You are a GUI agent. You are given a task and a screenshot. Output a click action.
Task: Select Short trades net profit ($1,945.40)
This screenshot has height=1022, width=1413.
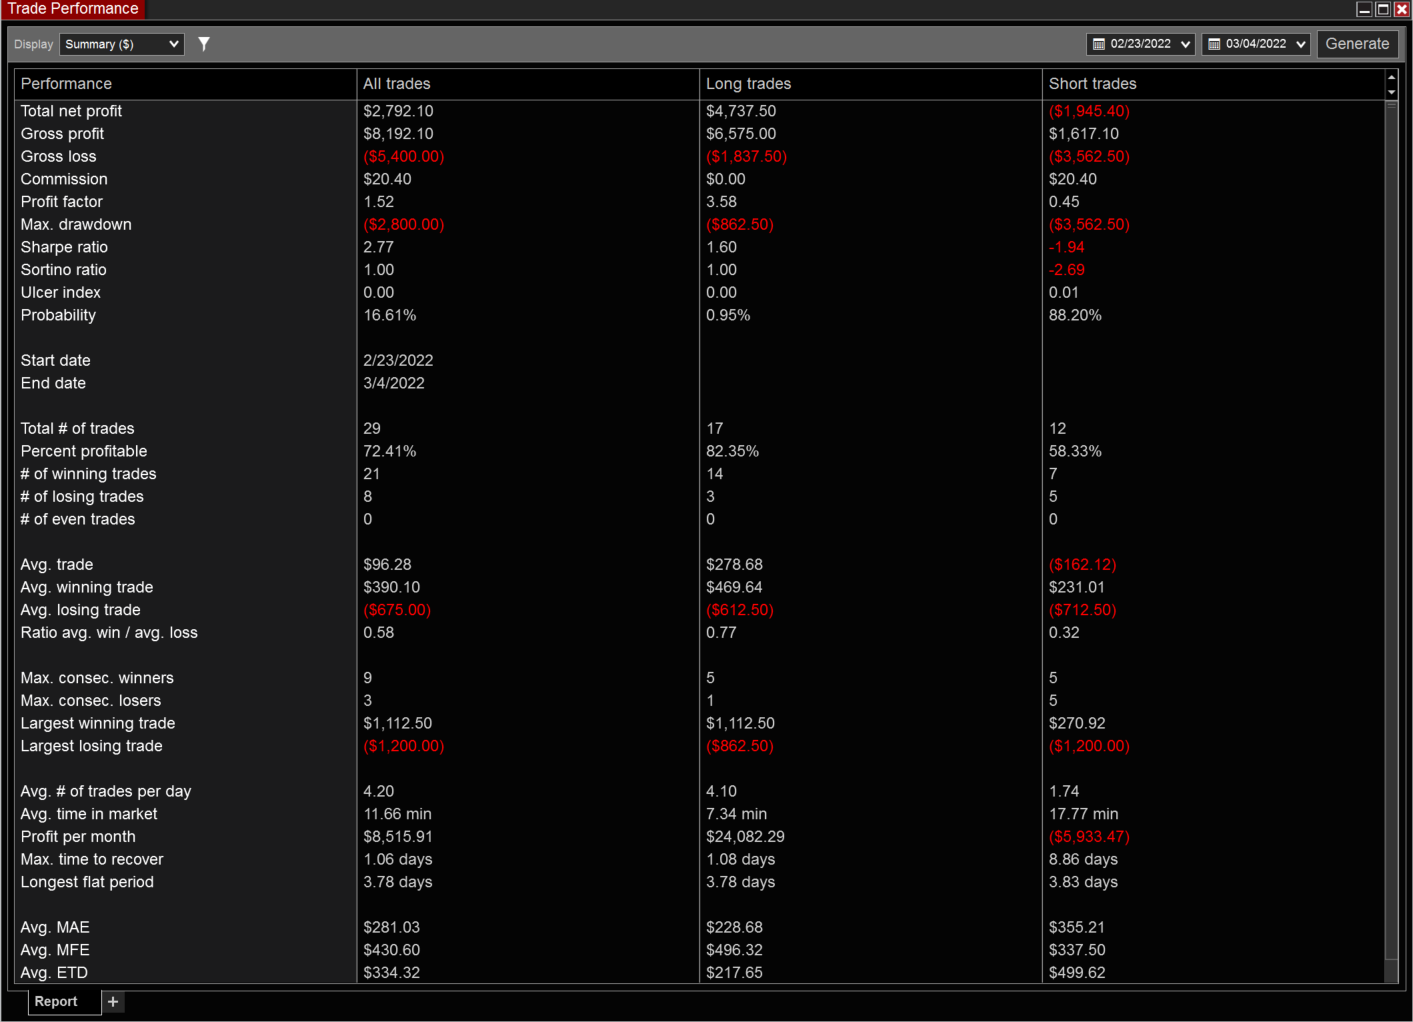[1089, 111]
